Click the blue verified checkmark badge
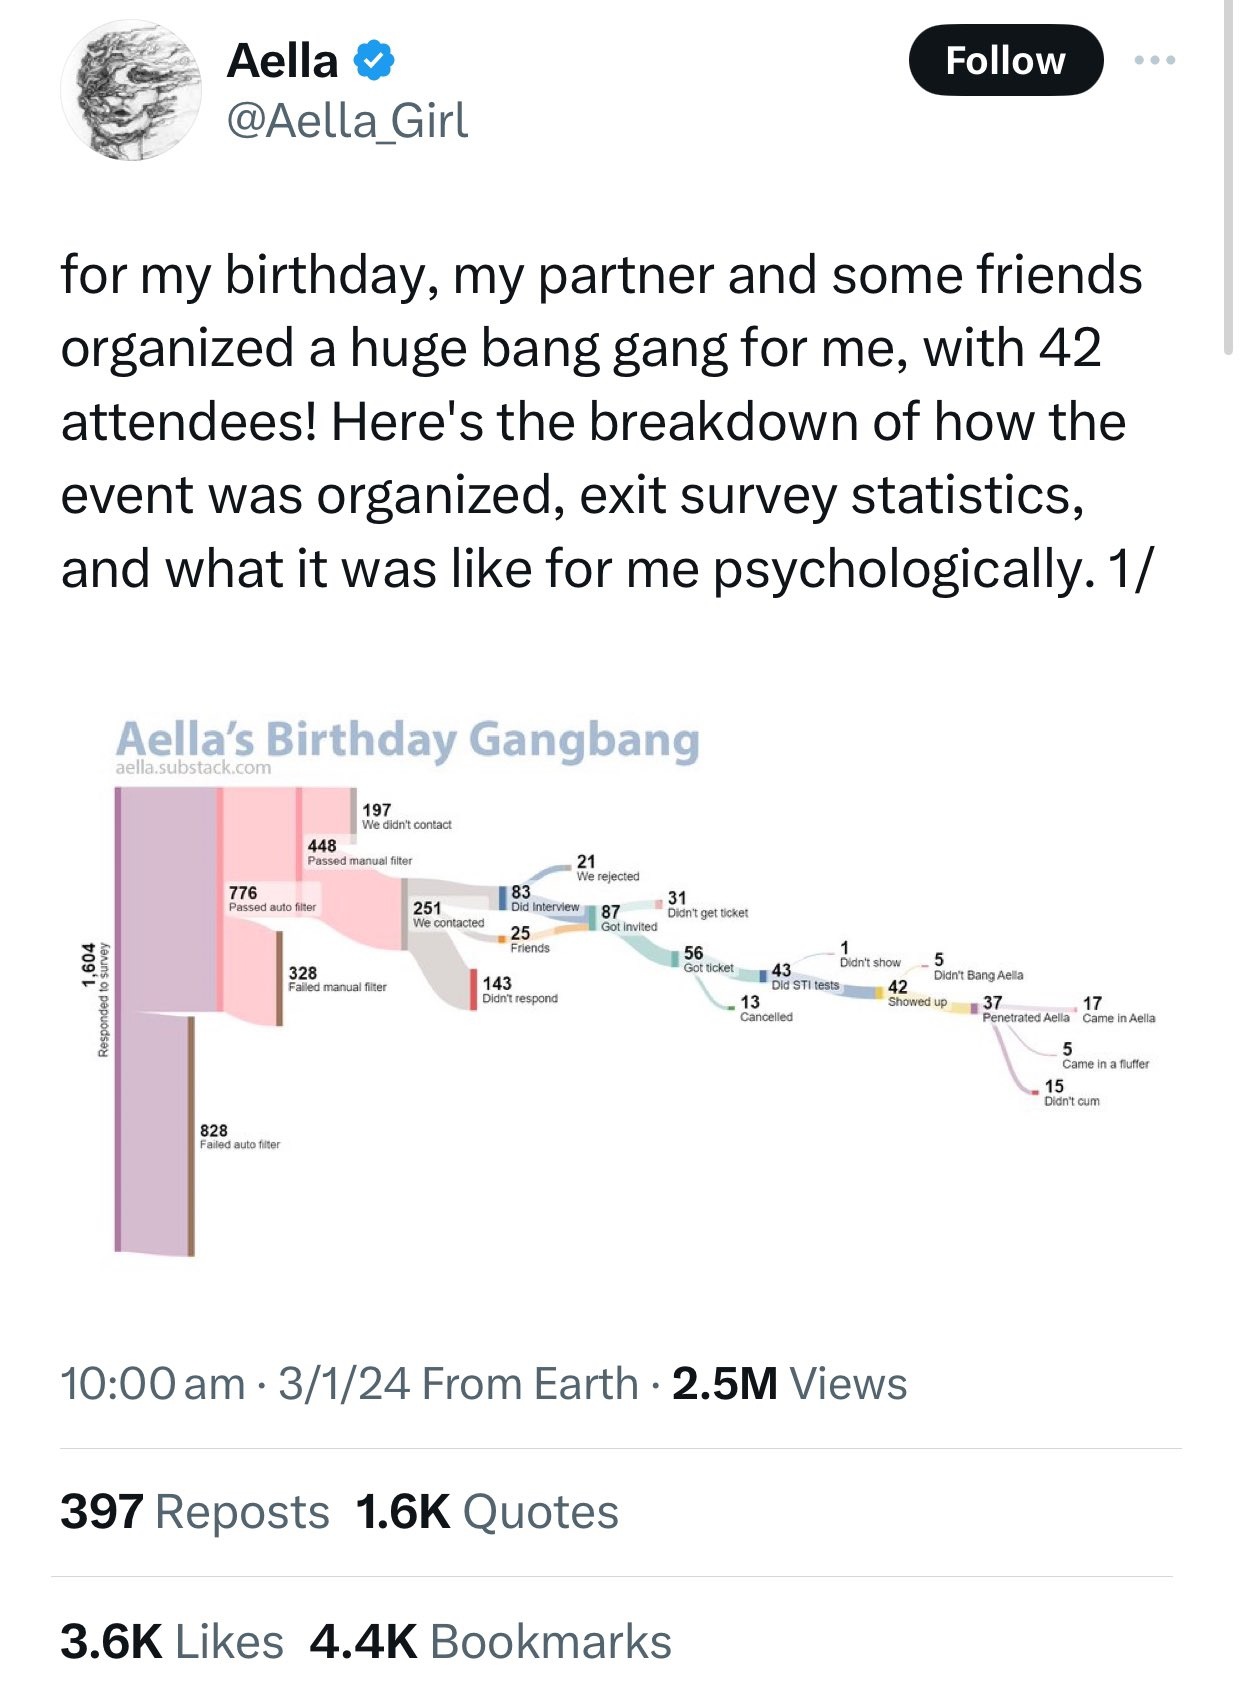This screenshot has height=1683, width=1242. point(374,61)
